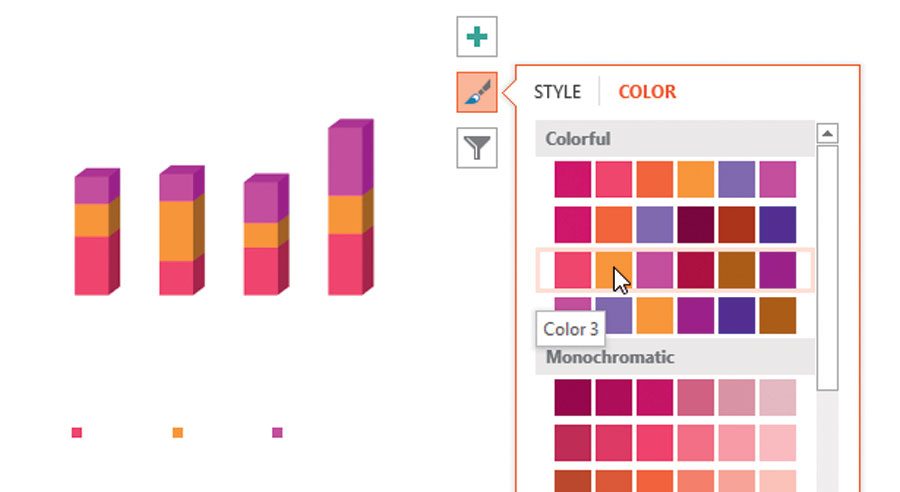Apply the first Colorful palette row
Image resolution: width=900 pixels, height=492 pixels.
click(675, 179)
